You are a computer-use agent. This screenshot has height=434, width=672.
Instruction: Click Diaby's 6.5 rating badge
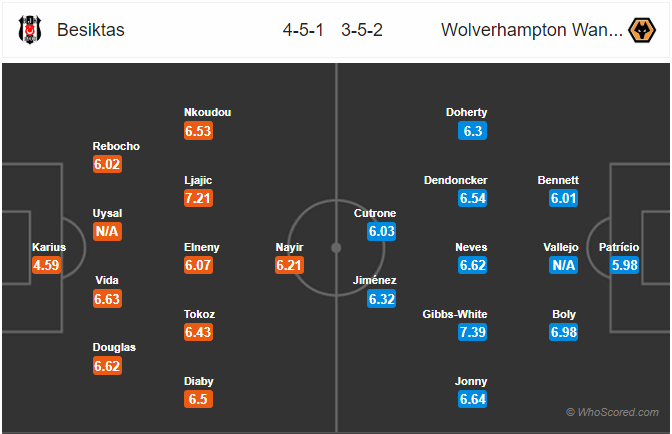click(x=198, y=399)
